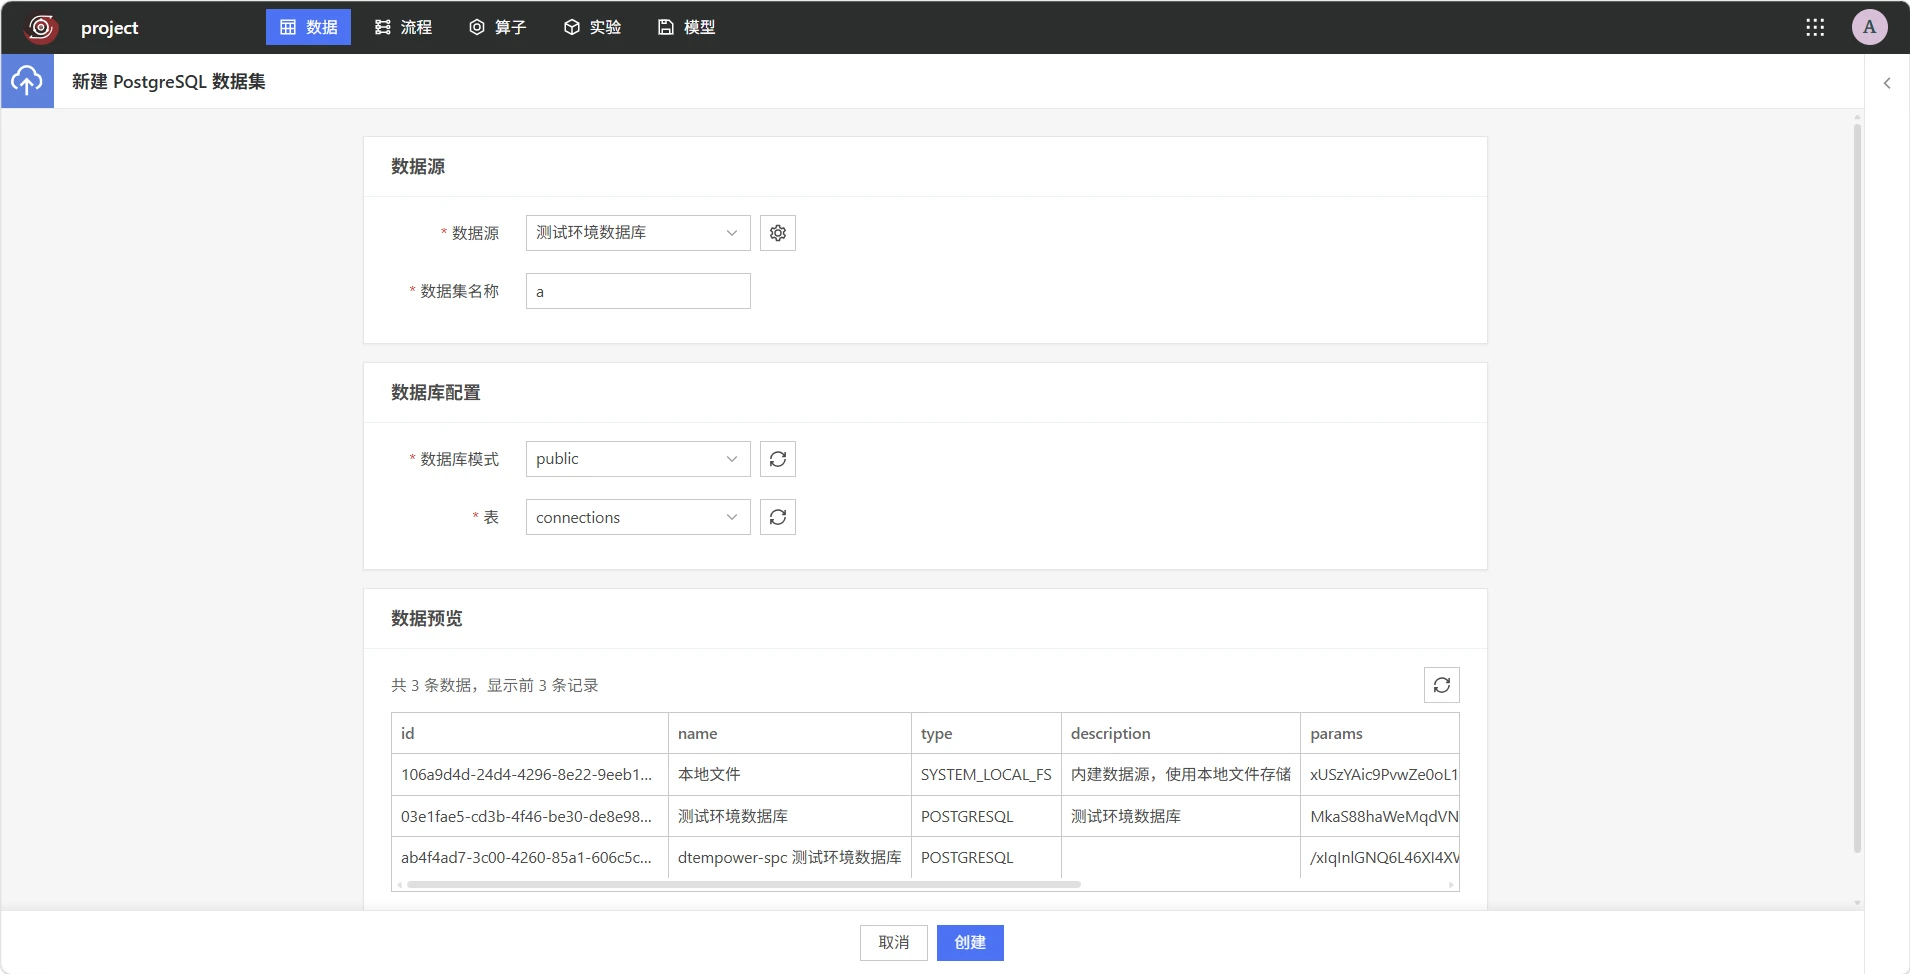Click the cloud upload icon

(27, 81)
